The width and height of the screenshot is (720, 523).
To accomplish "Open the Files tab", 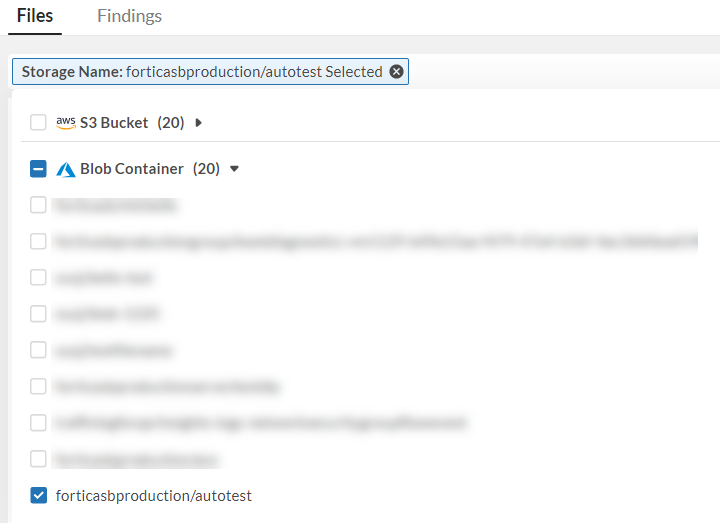I will pyautogui.click(x=35, y=16).
